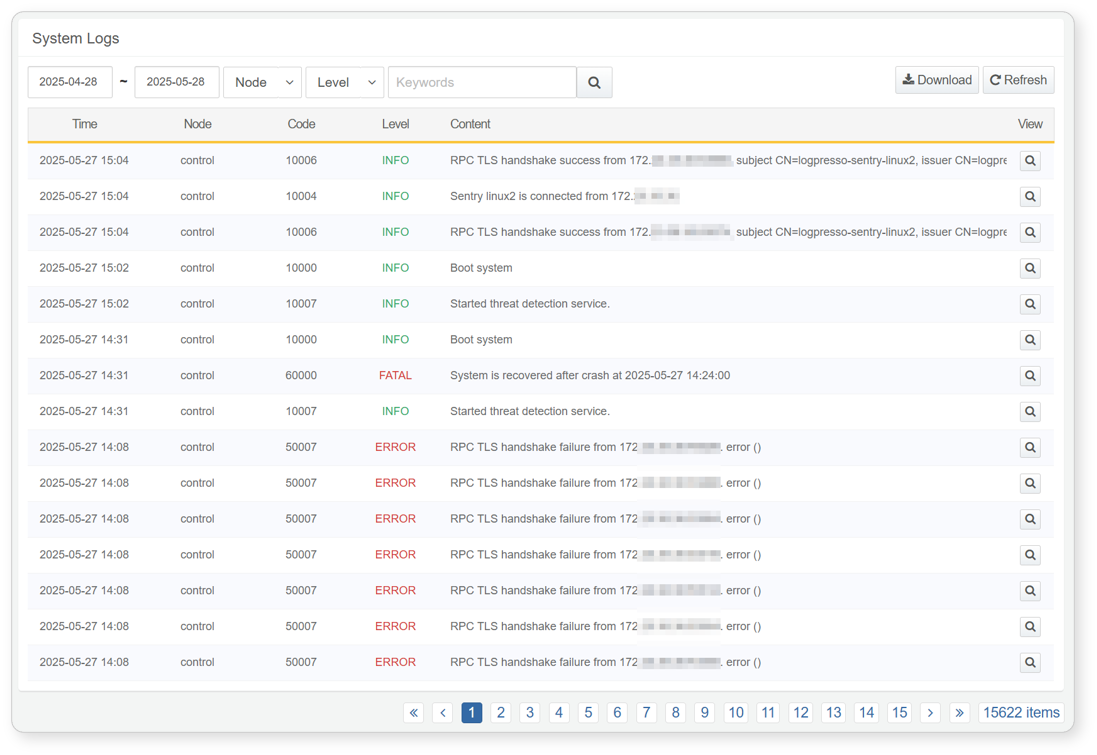The height and width of the screenshot is (755, 1097).
Task: Go to page 10
Action: (736, 712)
